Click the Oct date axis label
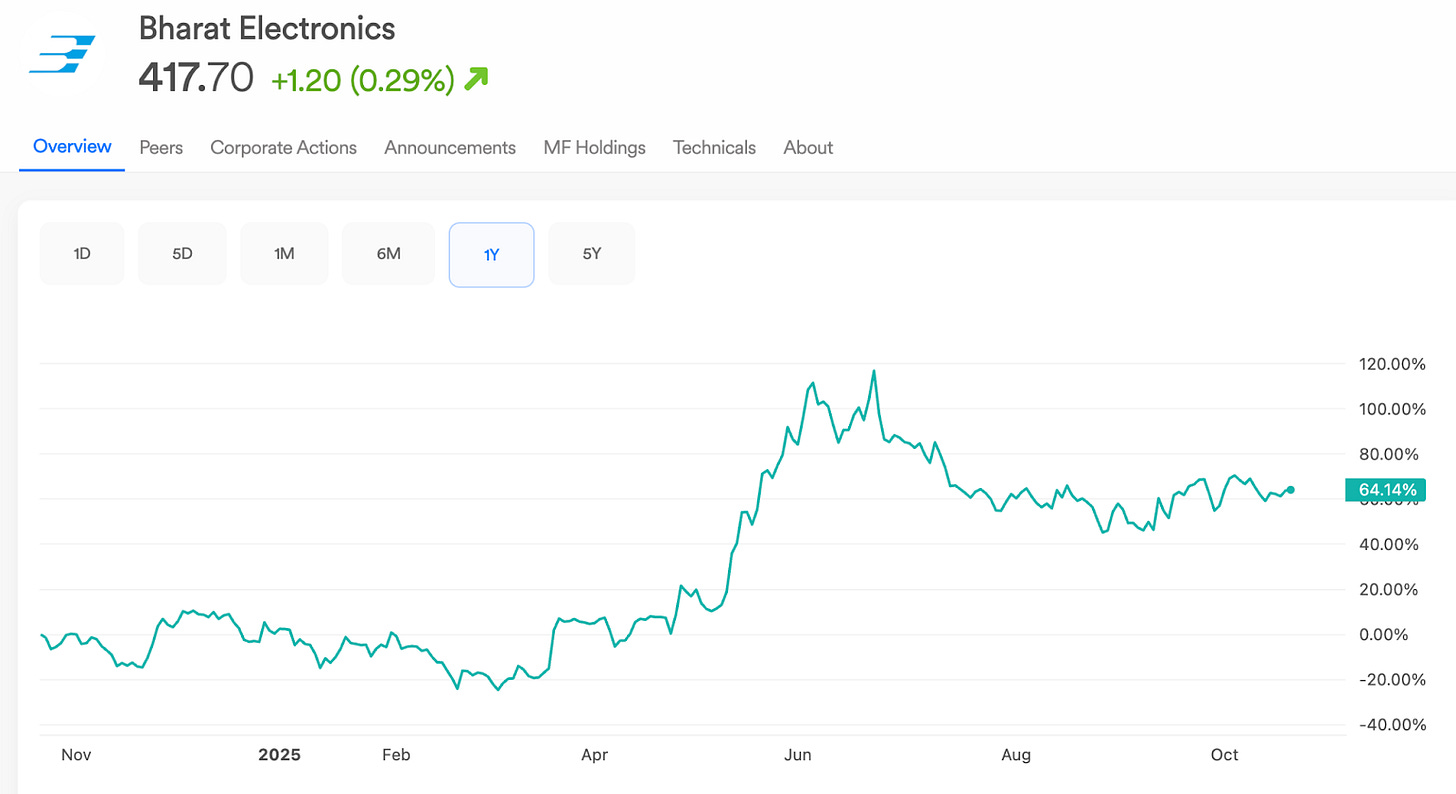This screenshot has width=1456, height=794. tap(1225, 755)
